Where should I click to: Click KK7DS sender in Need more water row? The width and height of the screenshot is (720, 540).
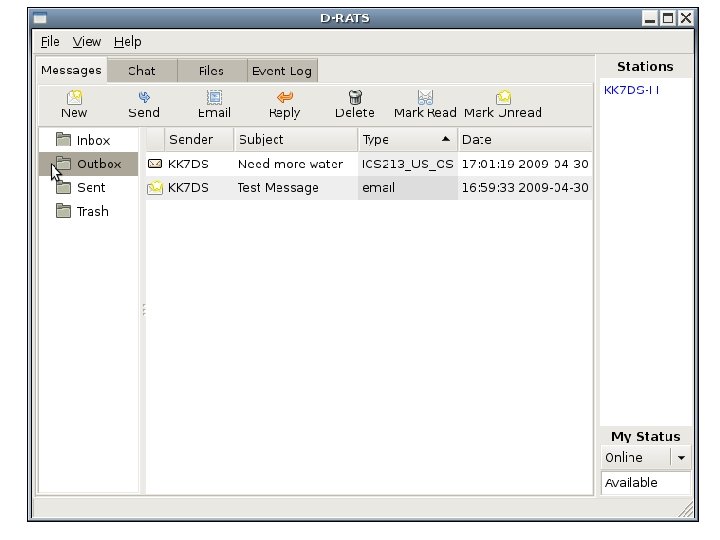click(188, 164)
